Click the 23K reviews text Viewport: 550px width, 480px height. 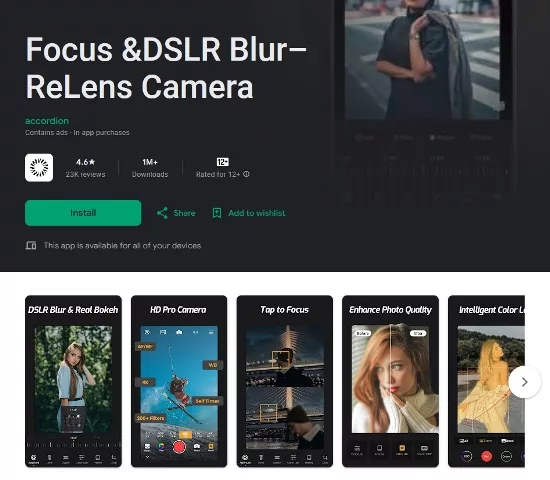pyautogui.click(x=85, y=174)
